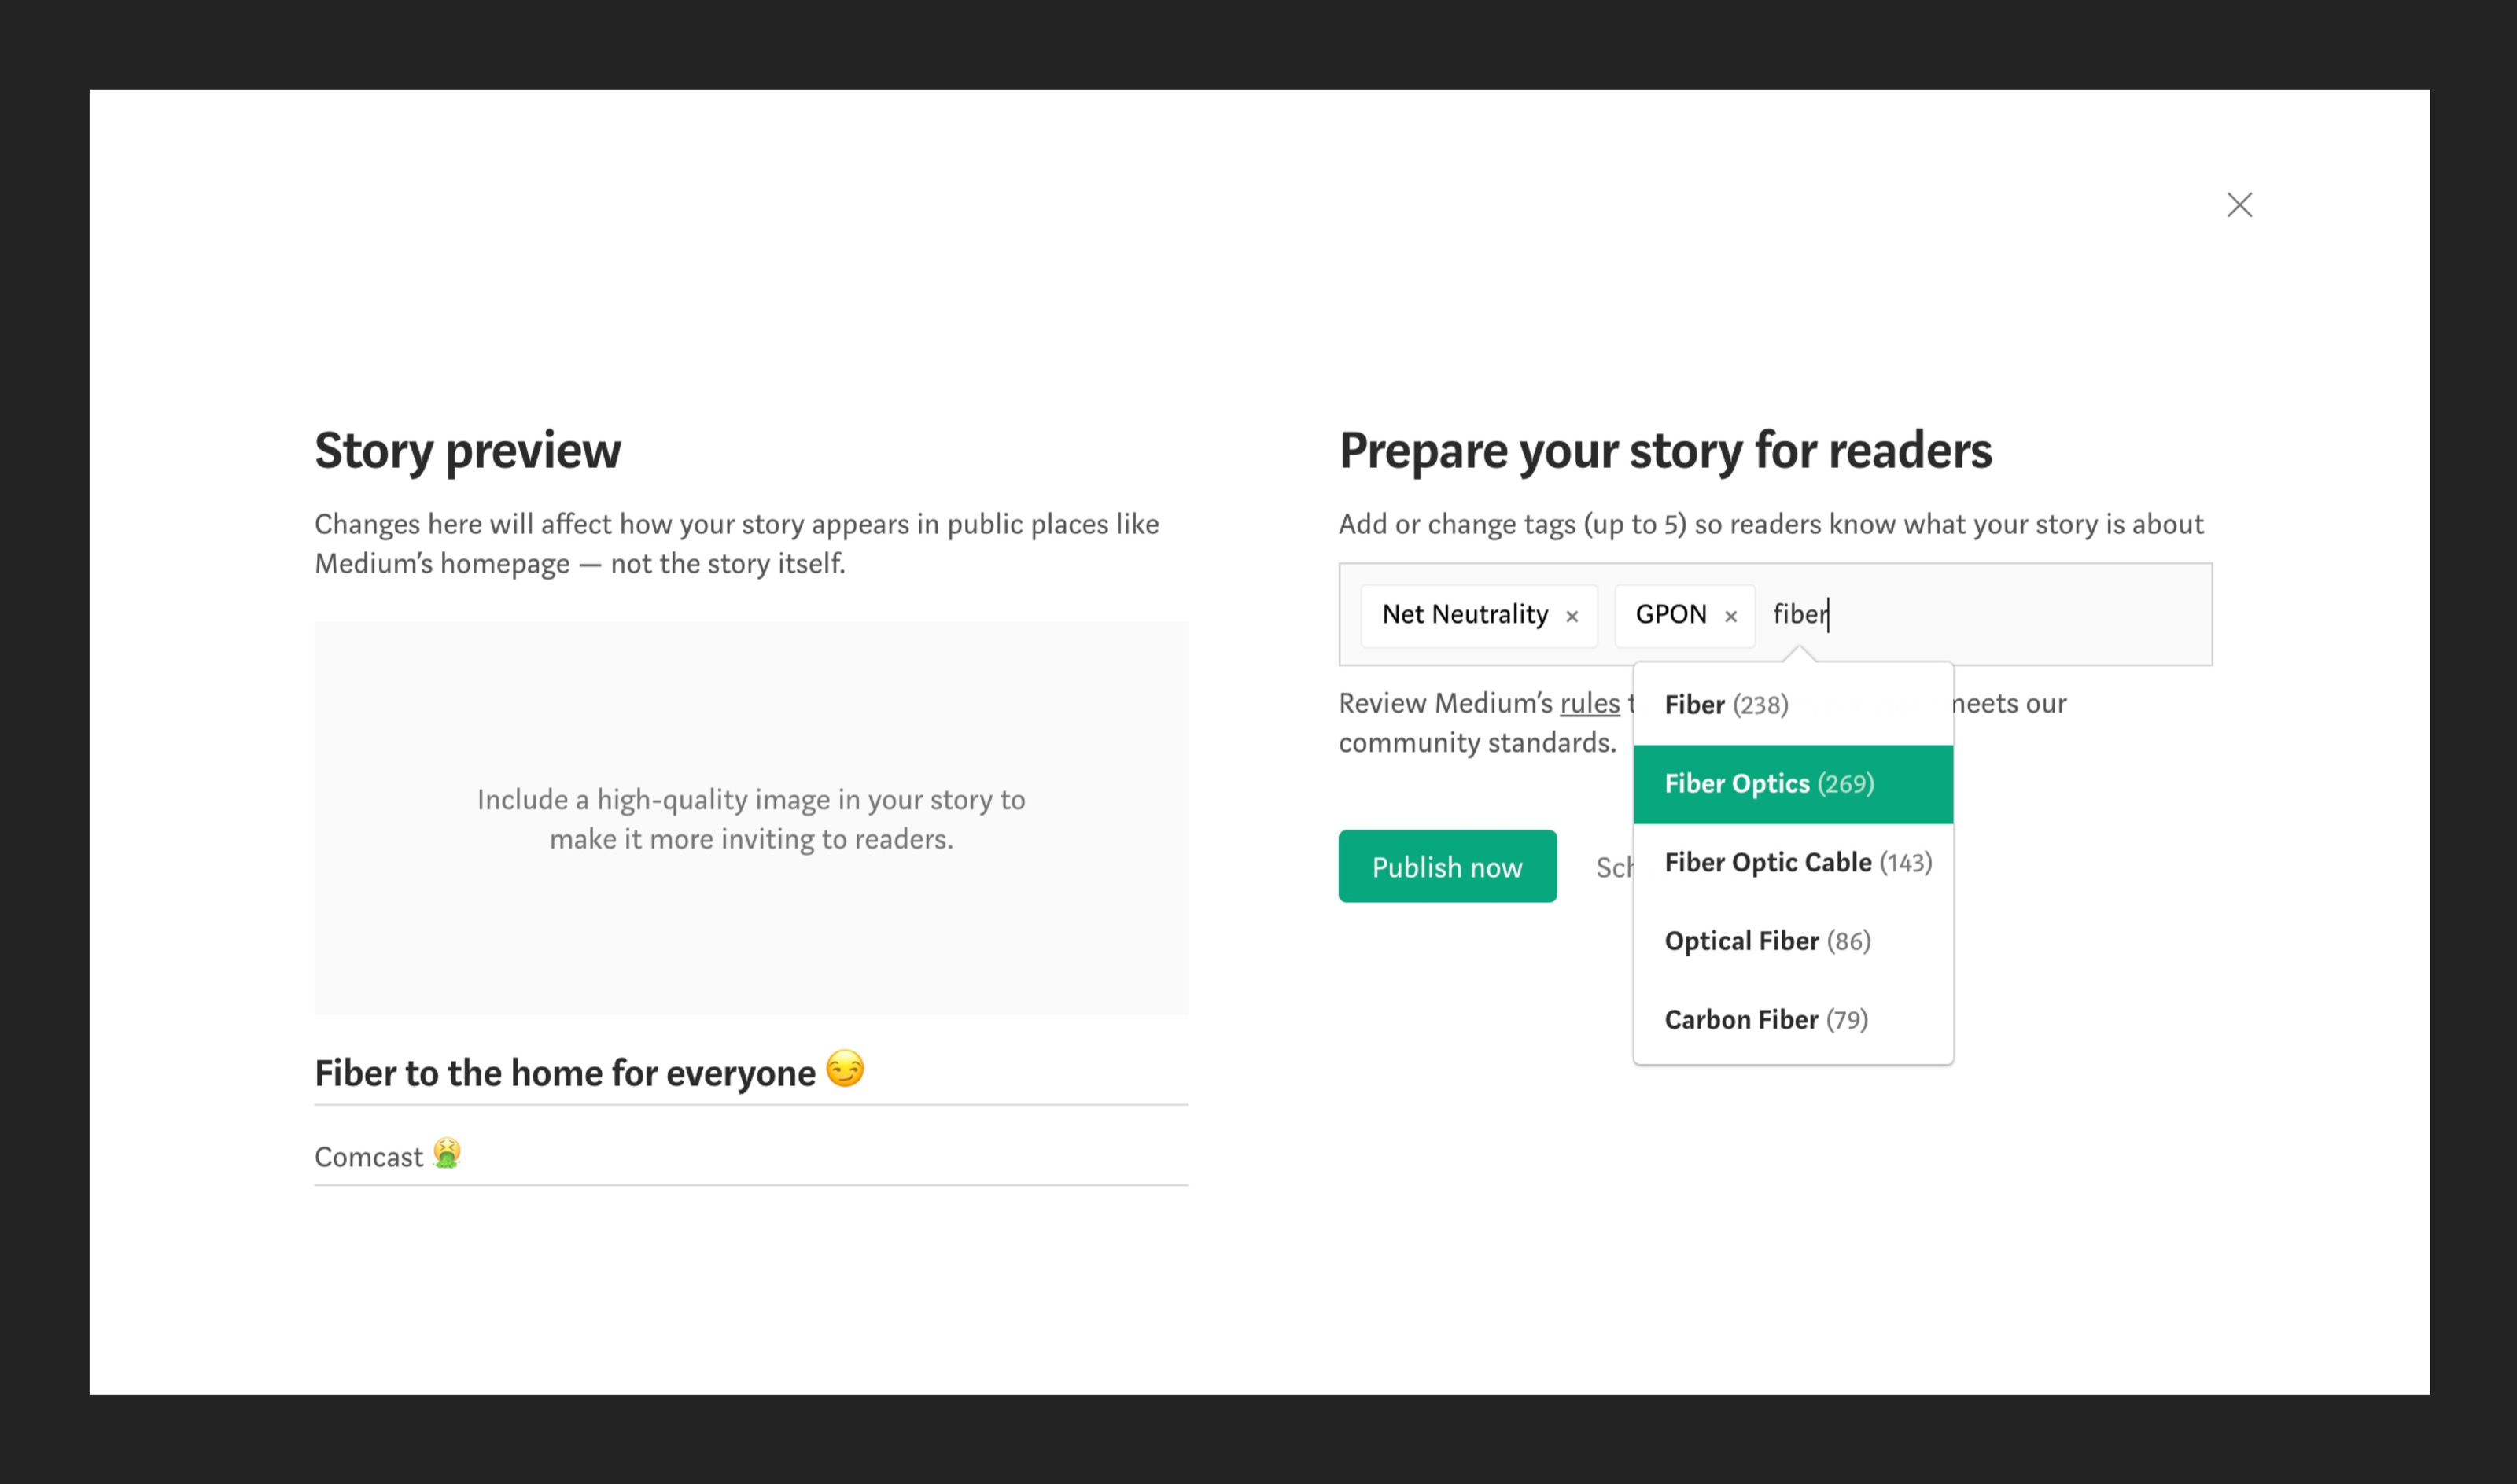The width and height of the screenshot is (2517, 1484).
Task: Click the GPON tag label
Action: [1670, 614]
